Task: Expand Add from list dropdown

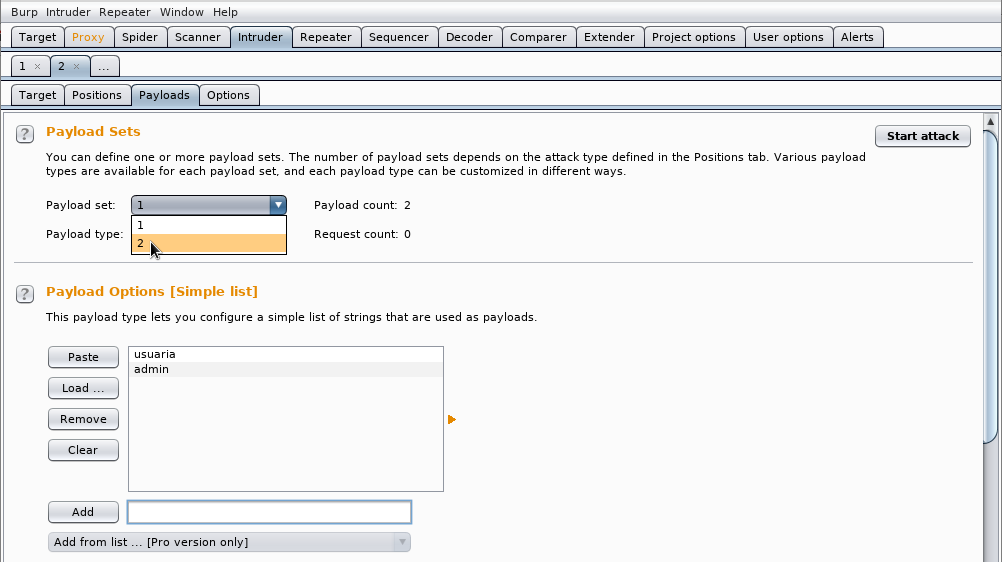Action: tap(402, 542)
